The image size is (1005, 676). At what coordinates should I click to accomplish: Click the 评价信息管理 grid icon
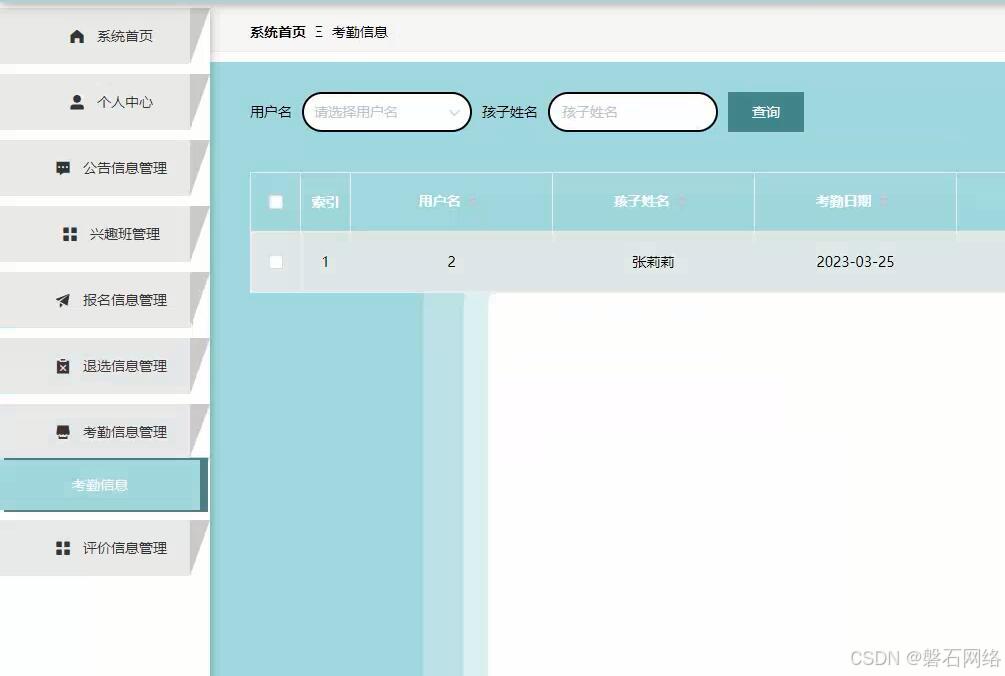pyautogui.click(x=62, y=547)
